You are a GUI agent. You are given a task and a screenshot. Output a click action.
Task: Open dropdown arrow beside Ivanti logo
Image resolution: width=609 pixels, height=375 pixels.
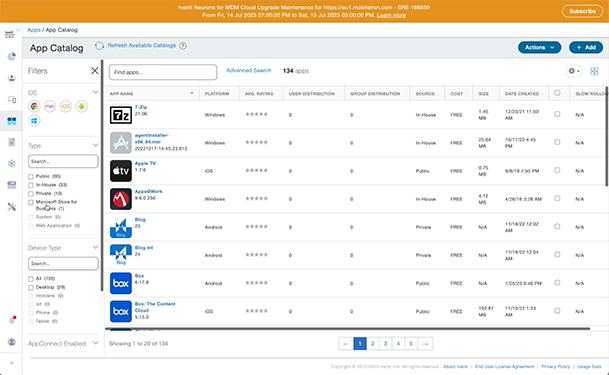[x=18, y=30]
